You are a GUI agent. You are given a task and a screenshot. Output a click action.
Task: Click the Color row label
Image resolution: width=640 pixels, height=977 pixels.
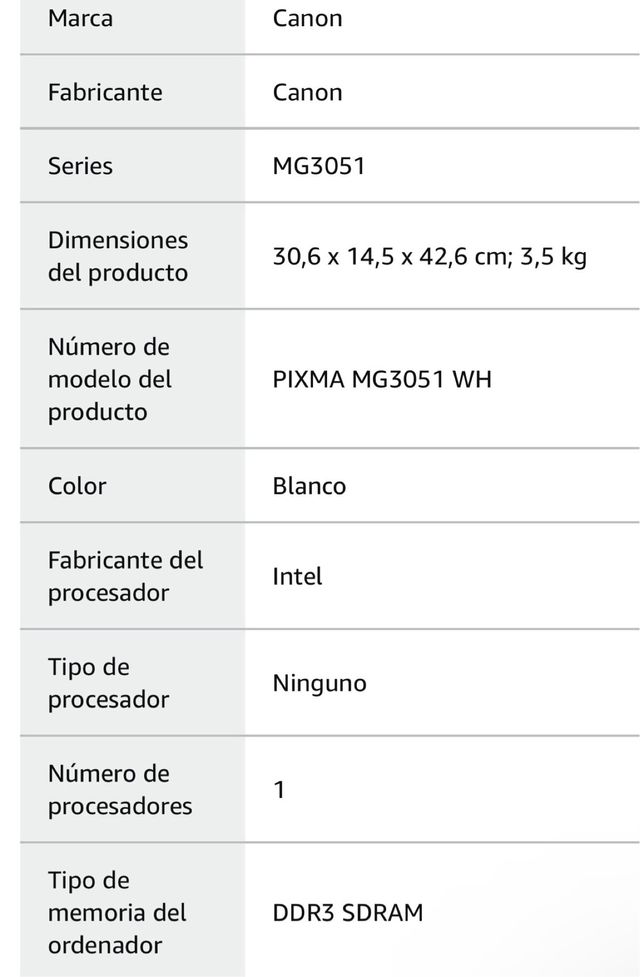[x=77, y=486]
